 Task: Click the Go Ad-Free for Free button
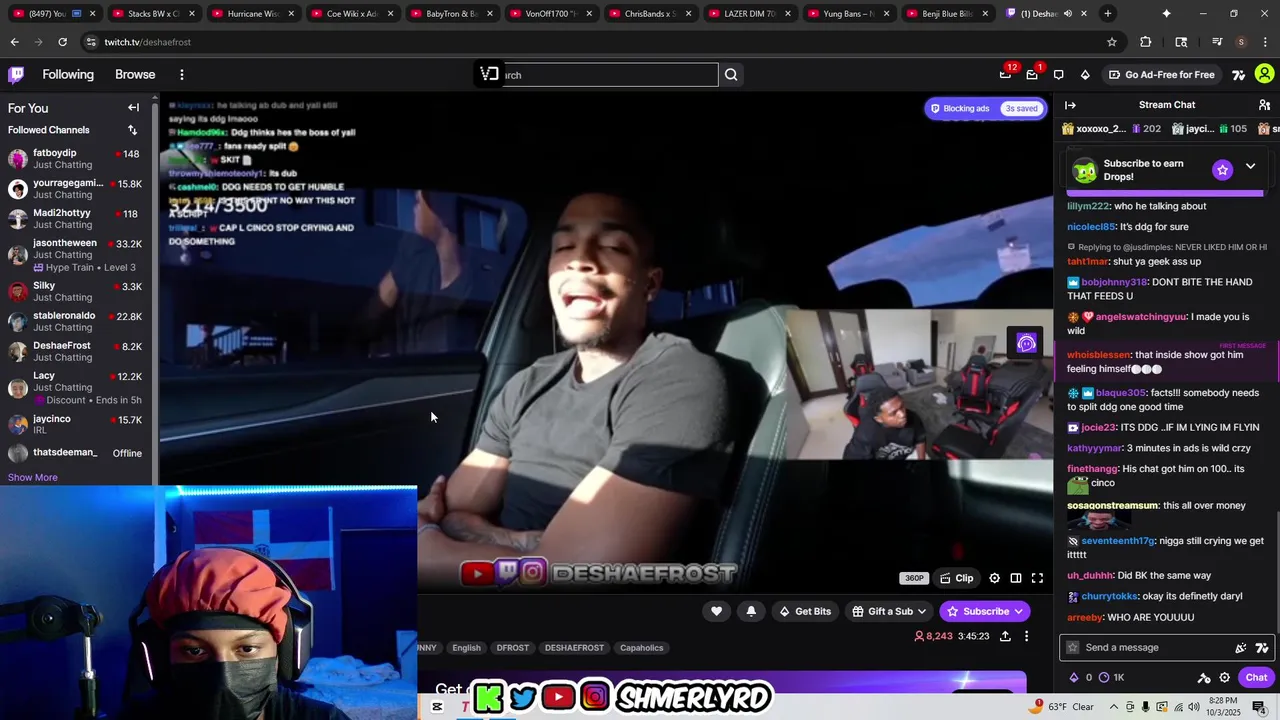click(1161, 74)
